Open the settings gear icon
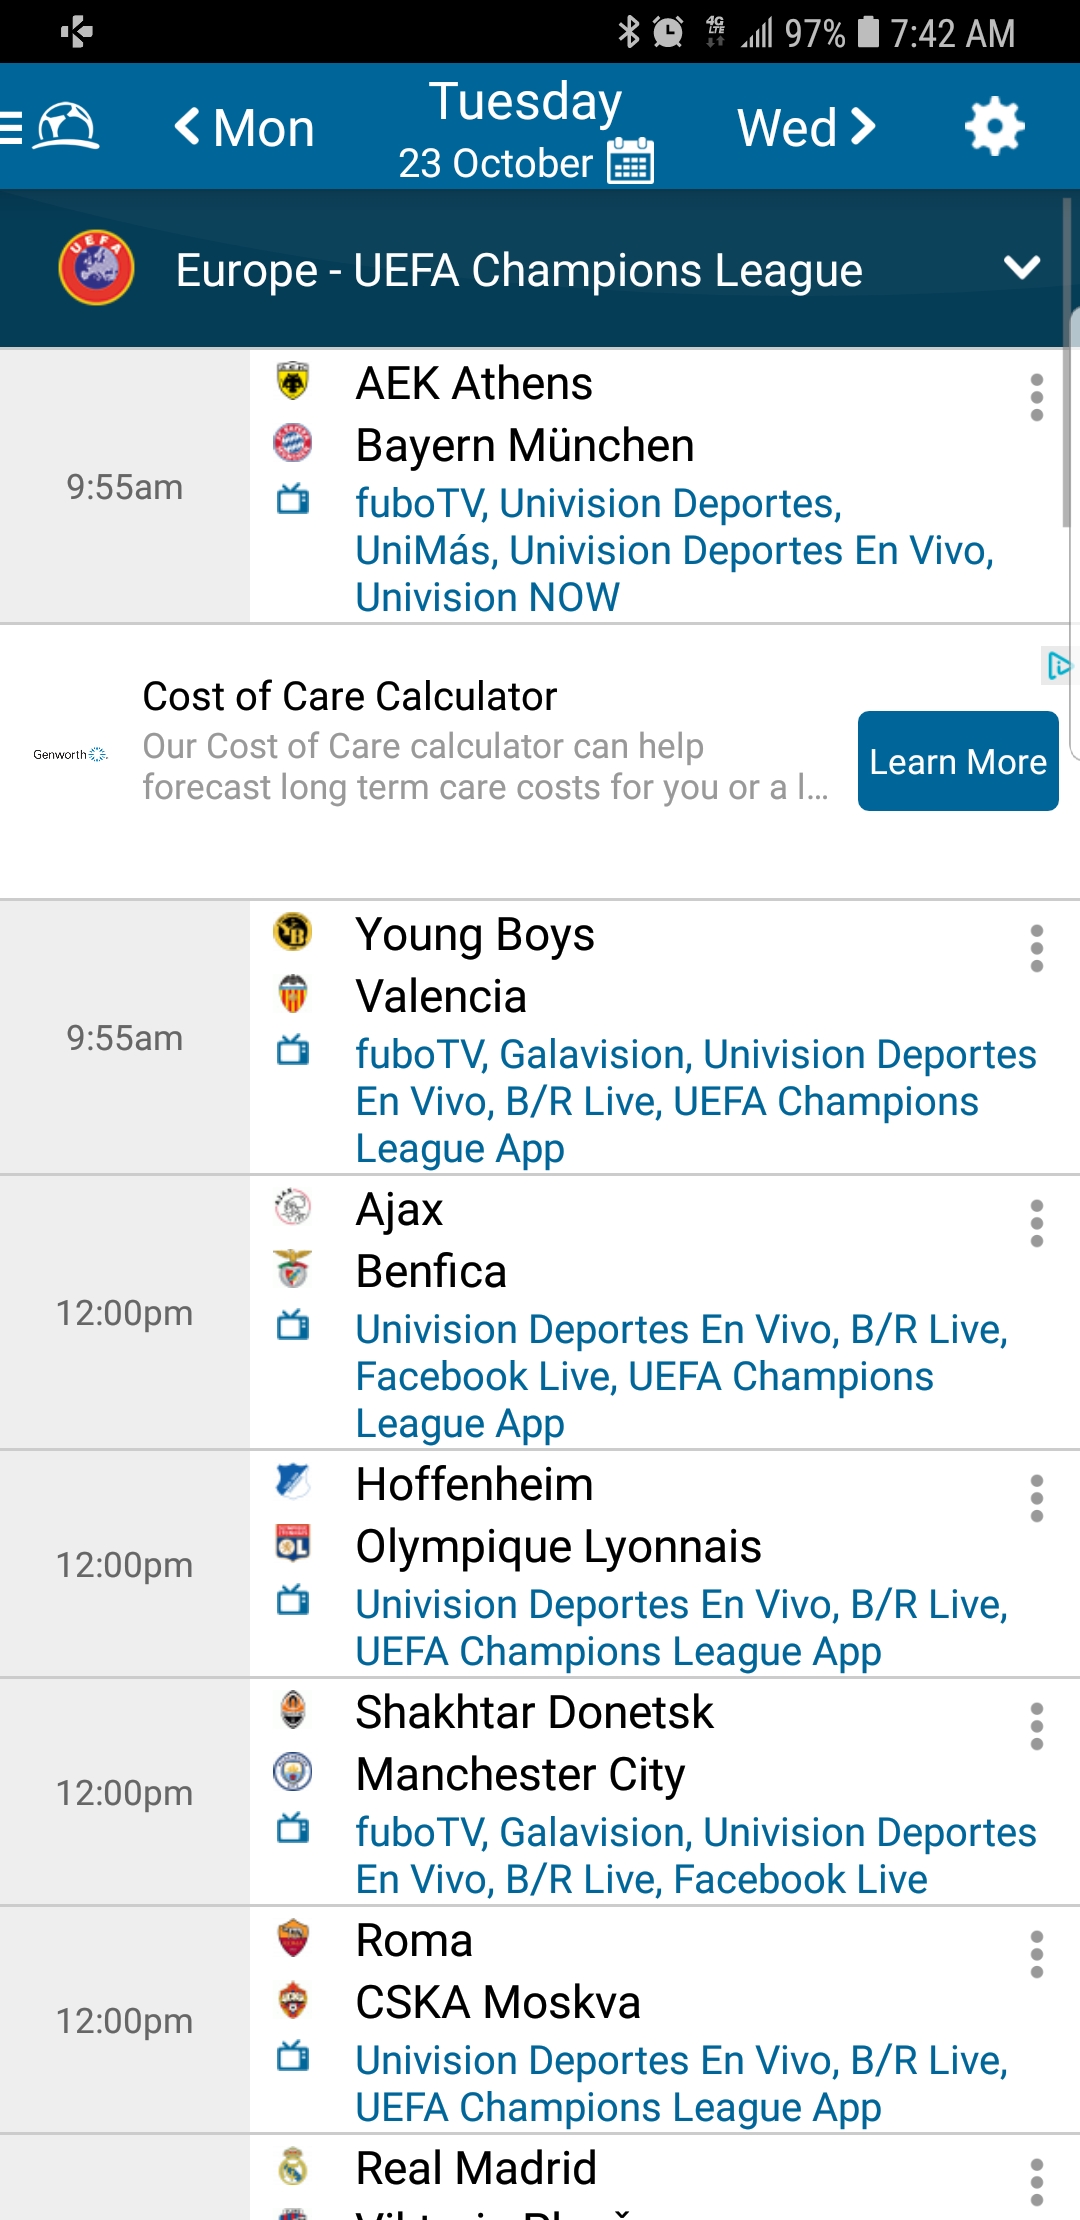Viewport: 1080px width, 2220px height. [x=994, y=127]
